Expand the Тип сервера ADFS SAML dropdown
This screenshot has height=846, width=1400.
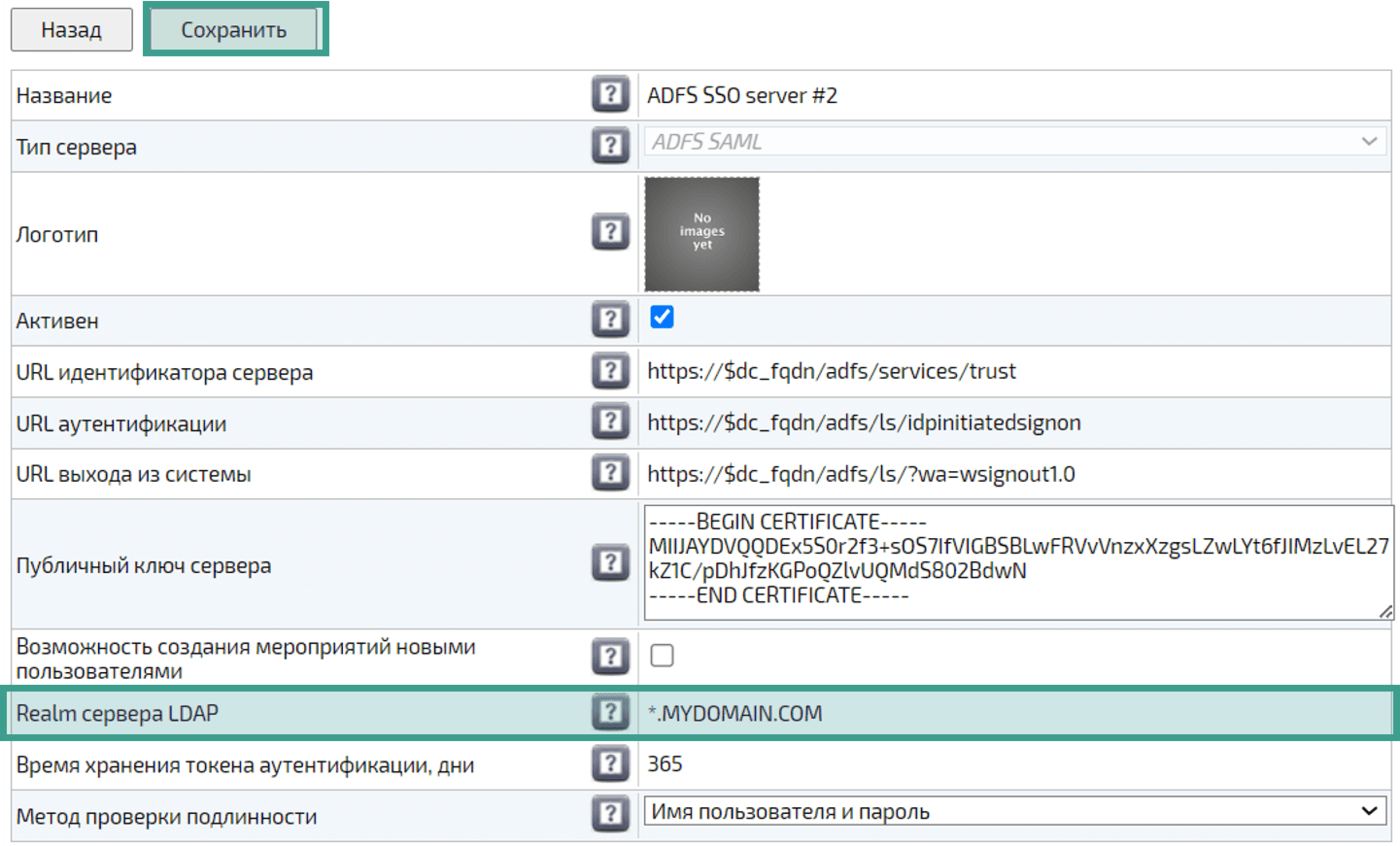(1014, 143)
